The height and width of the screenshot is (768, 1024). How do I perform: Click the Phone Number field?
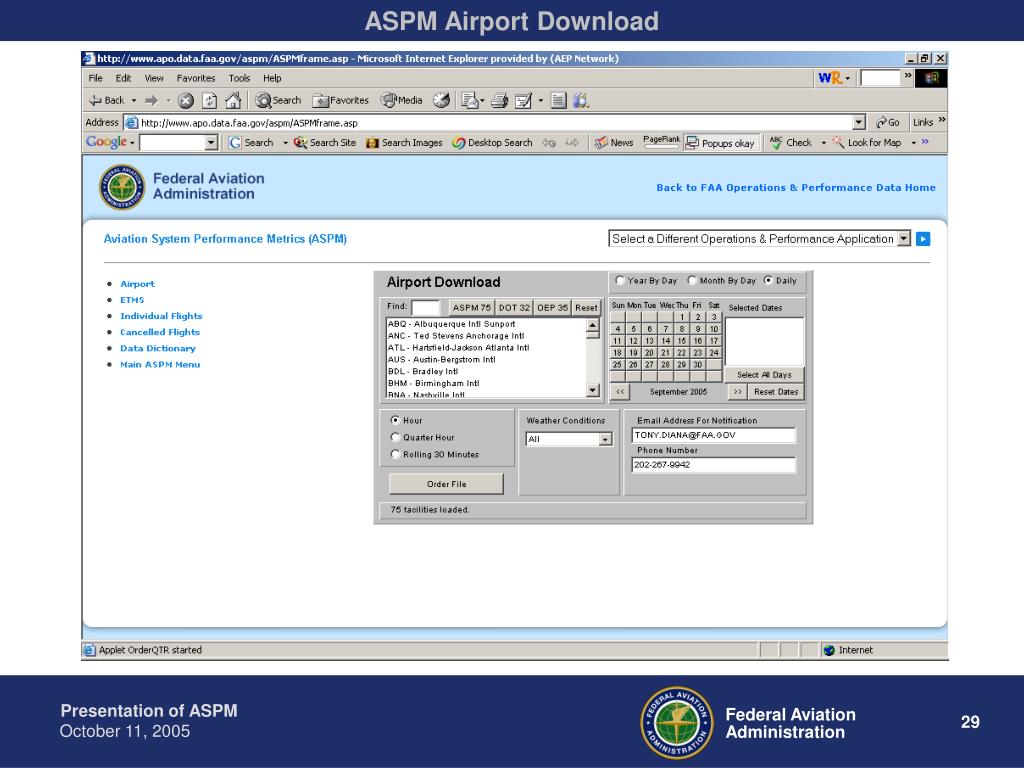[x=713, y=465]
